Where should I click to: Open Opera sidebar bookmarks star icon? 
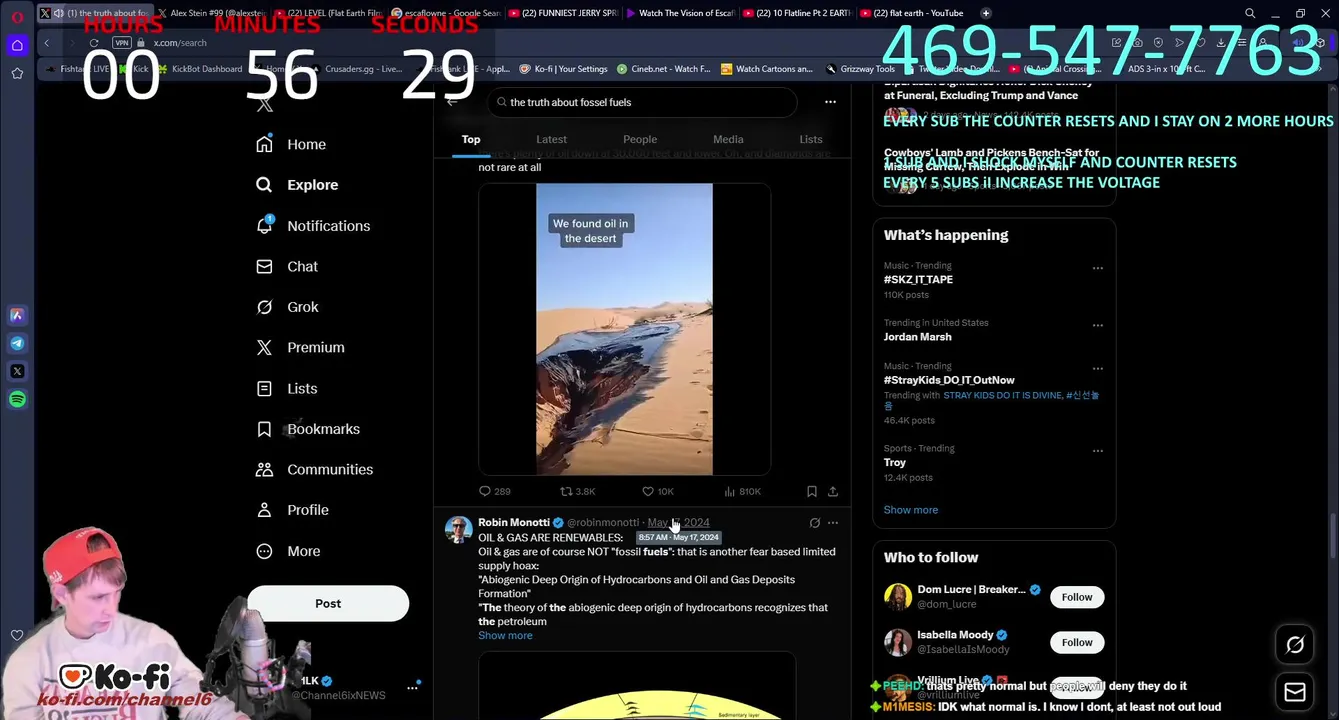[17, 73]
